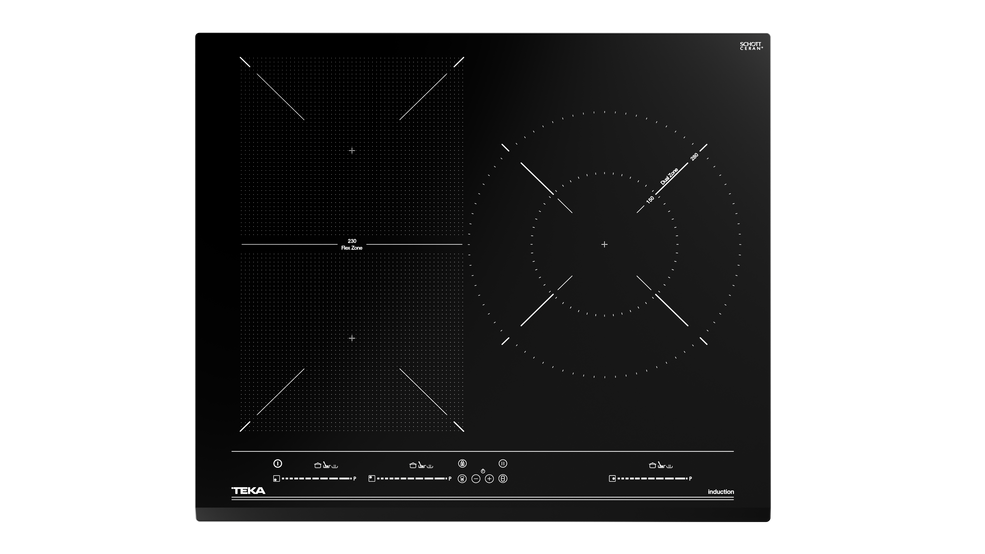The height and width of the screenshot is (554, 985).
Task: Tap left zone cooking function icons
Action: click(326, 464)
